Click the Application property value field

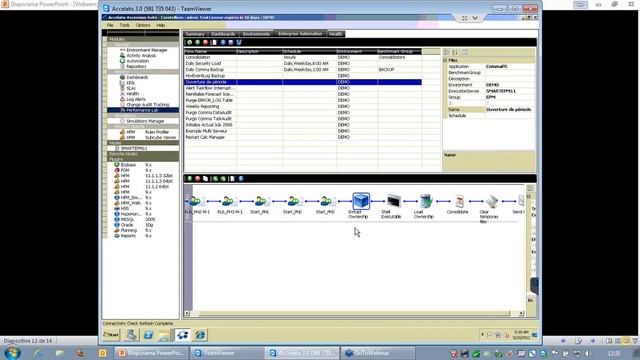509,67
